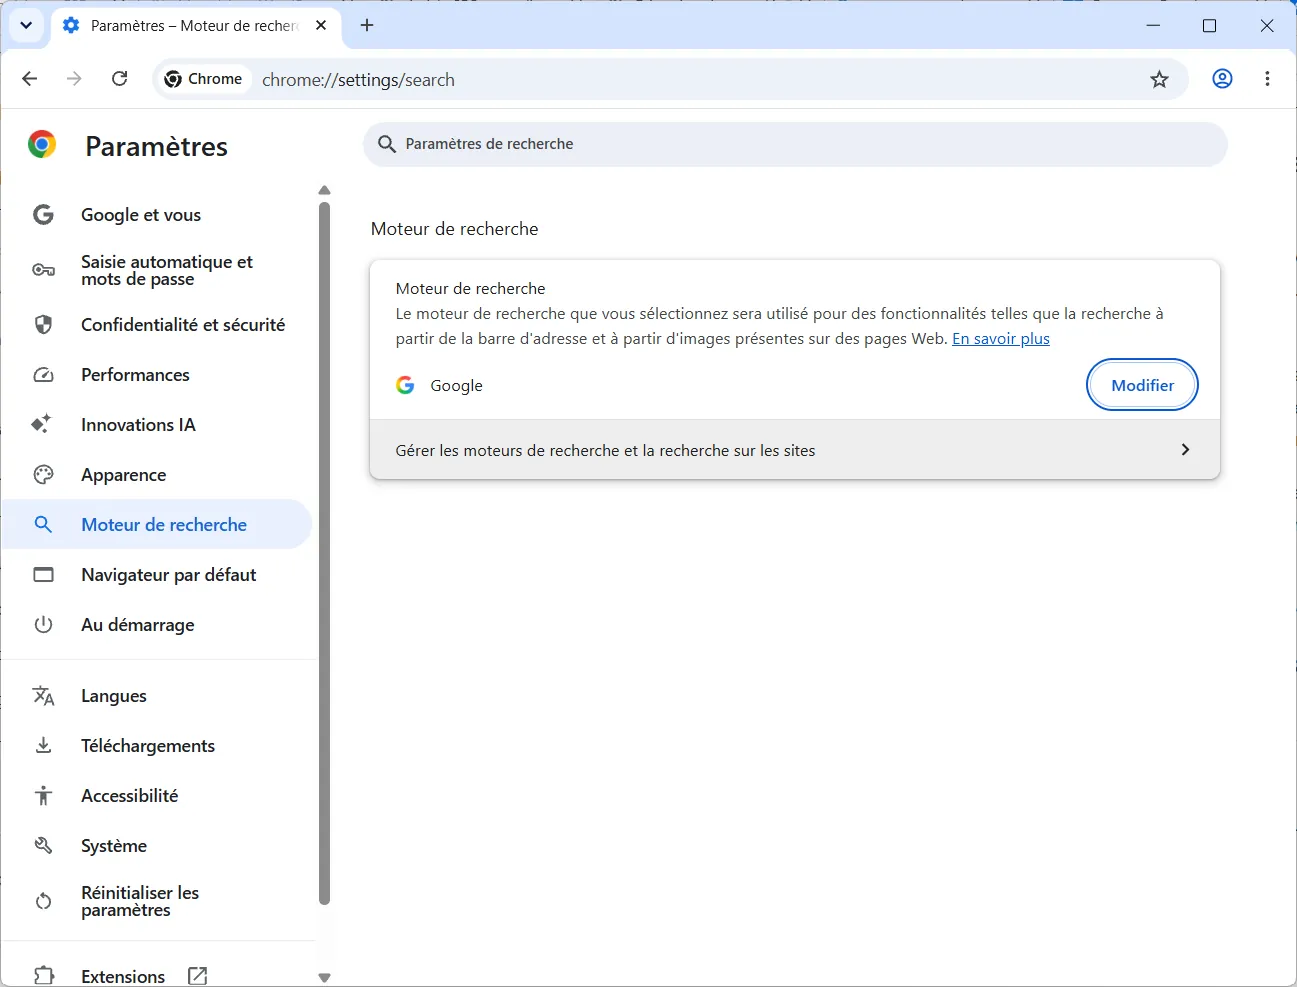The image size is (1297, 987).
Task: Open Système settings
Action: coord(157,846)
